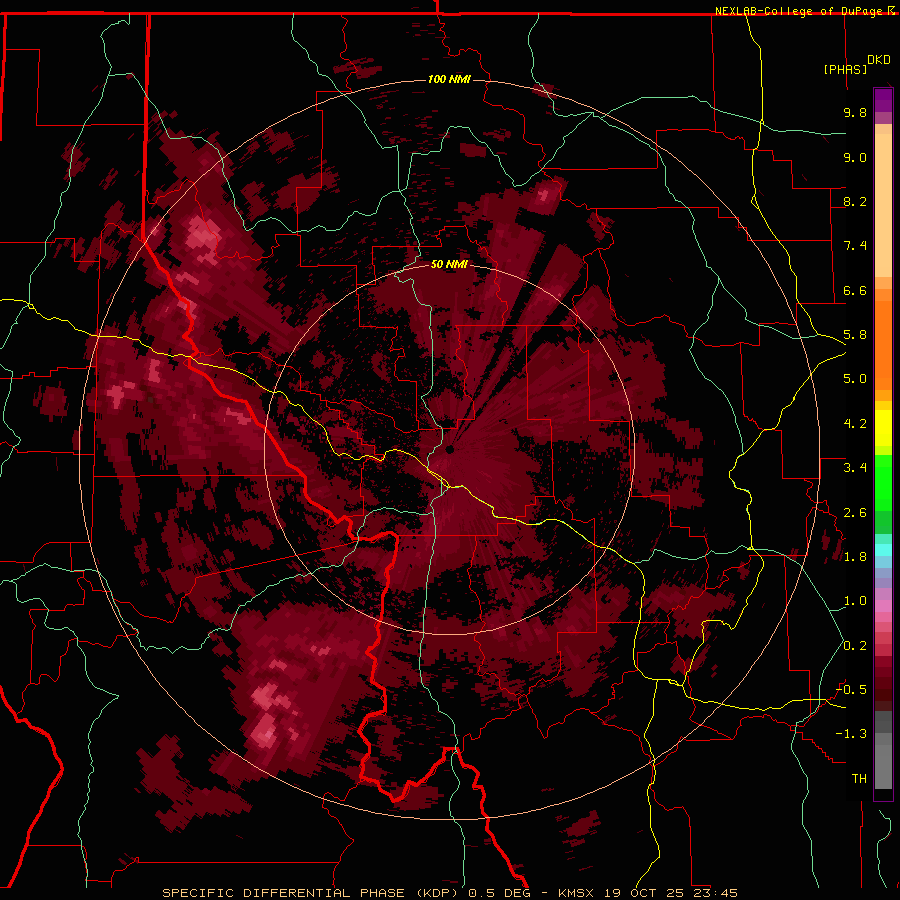This screenshot has width=900, height=900.
Task: Click the 8.2 value on the scale
Action: coord(855,201)
